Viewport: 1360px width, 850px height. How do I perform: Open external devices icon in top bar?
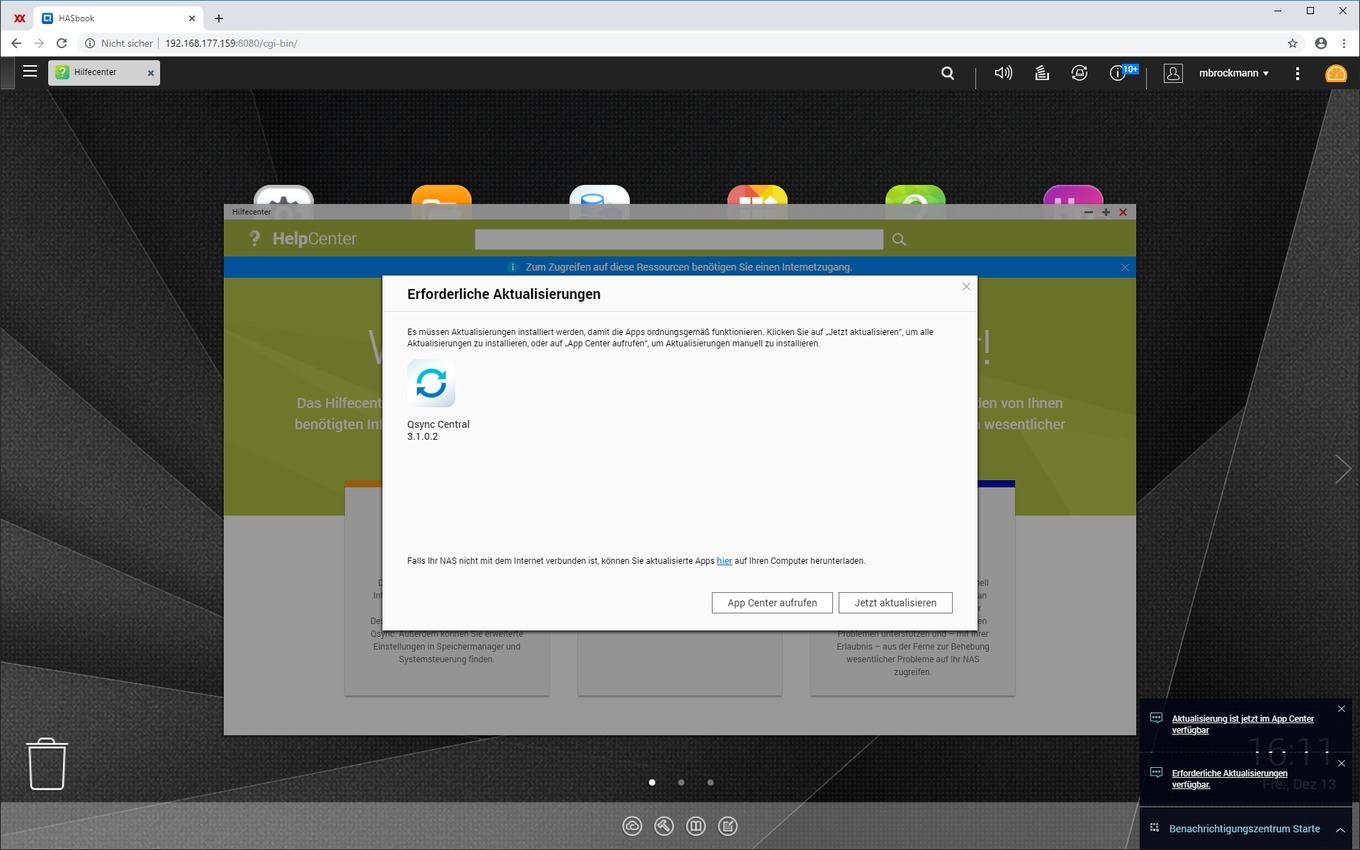[1079, 73]
